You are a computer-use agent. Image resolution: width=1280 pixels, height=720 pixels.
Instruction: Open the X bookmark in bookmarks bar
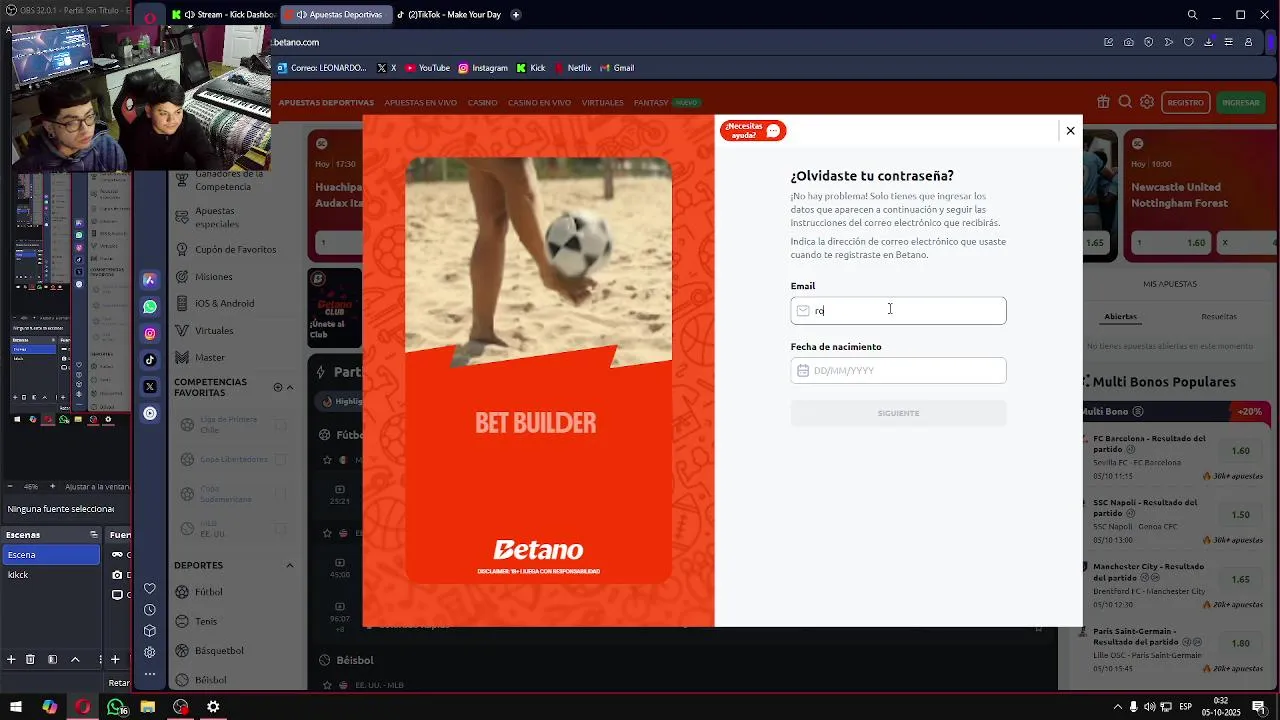(387, 68)
